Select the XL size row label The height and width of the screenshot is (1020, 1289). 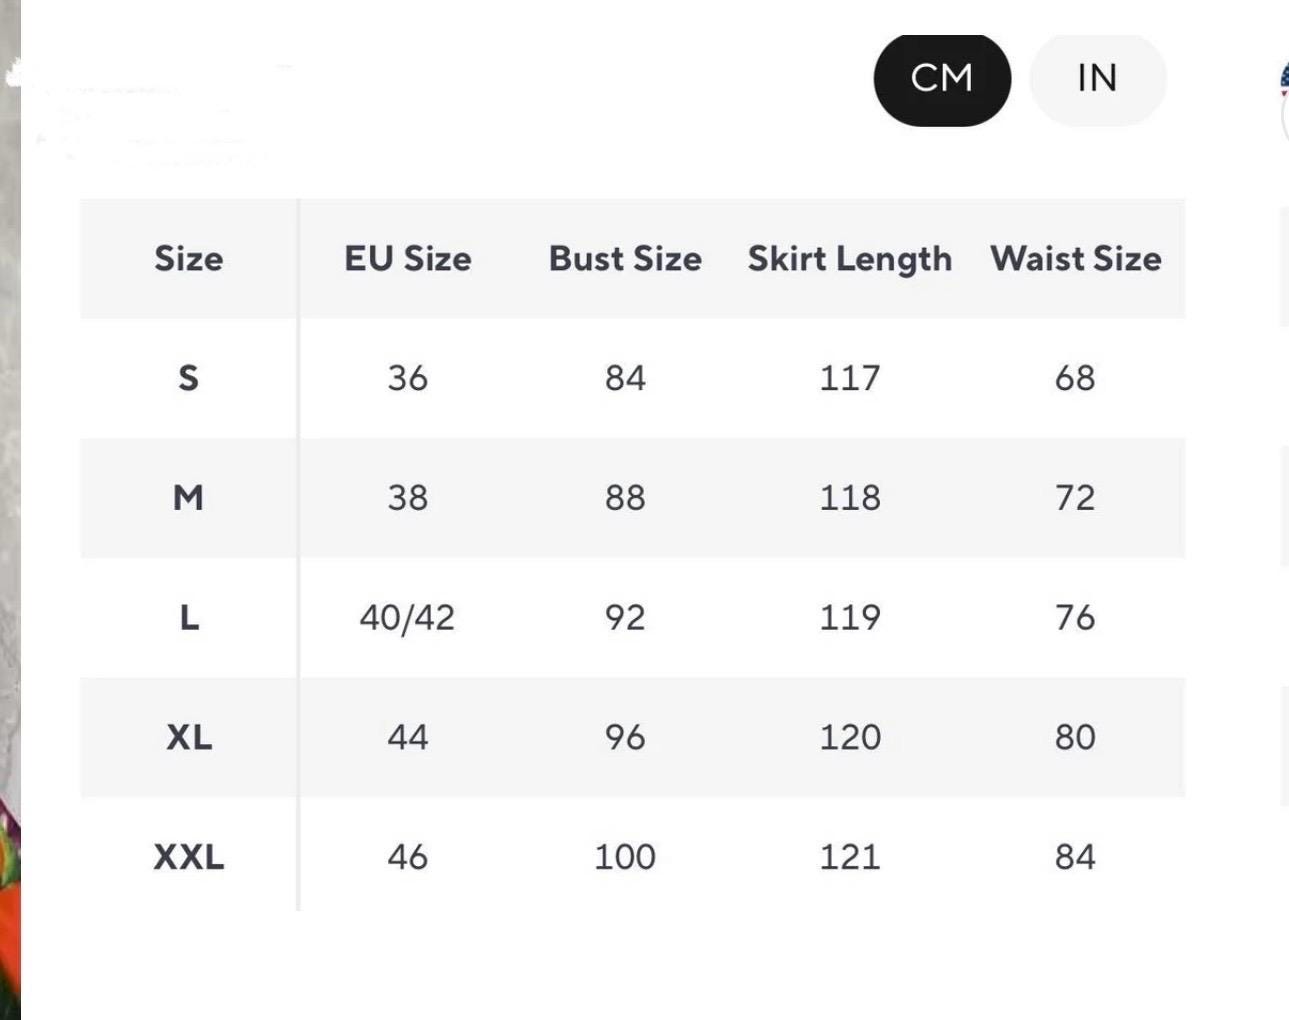click(189, 737)
